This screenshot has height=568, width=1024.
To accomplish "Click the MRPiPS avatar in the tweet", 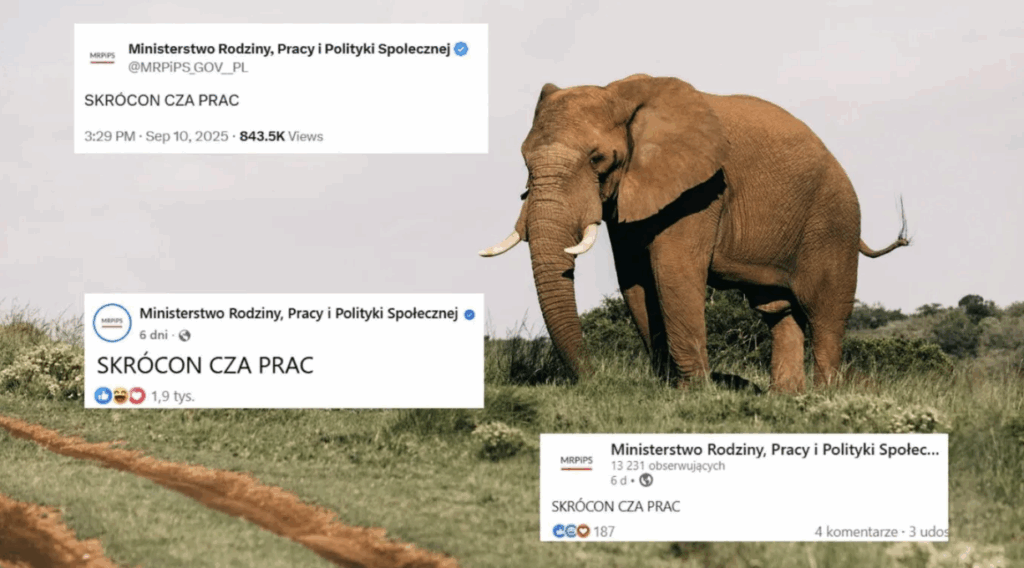I will coord(103,57).
